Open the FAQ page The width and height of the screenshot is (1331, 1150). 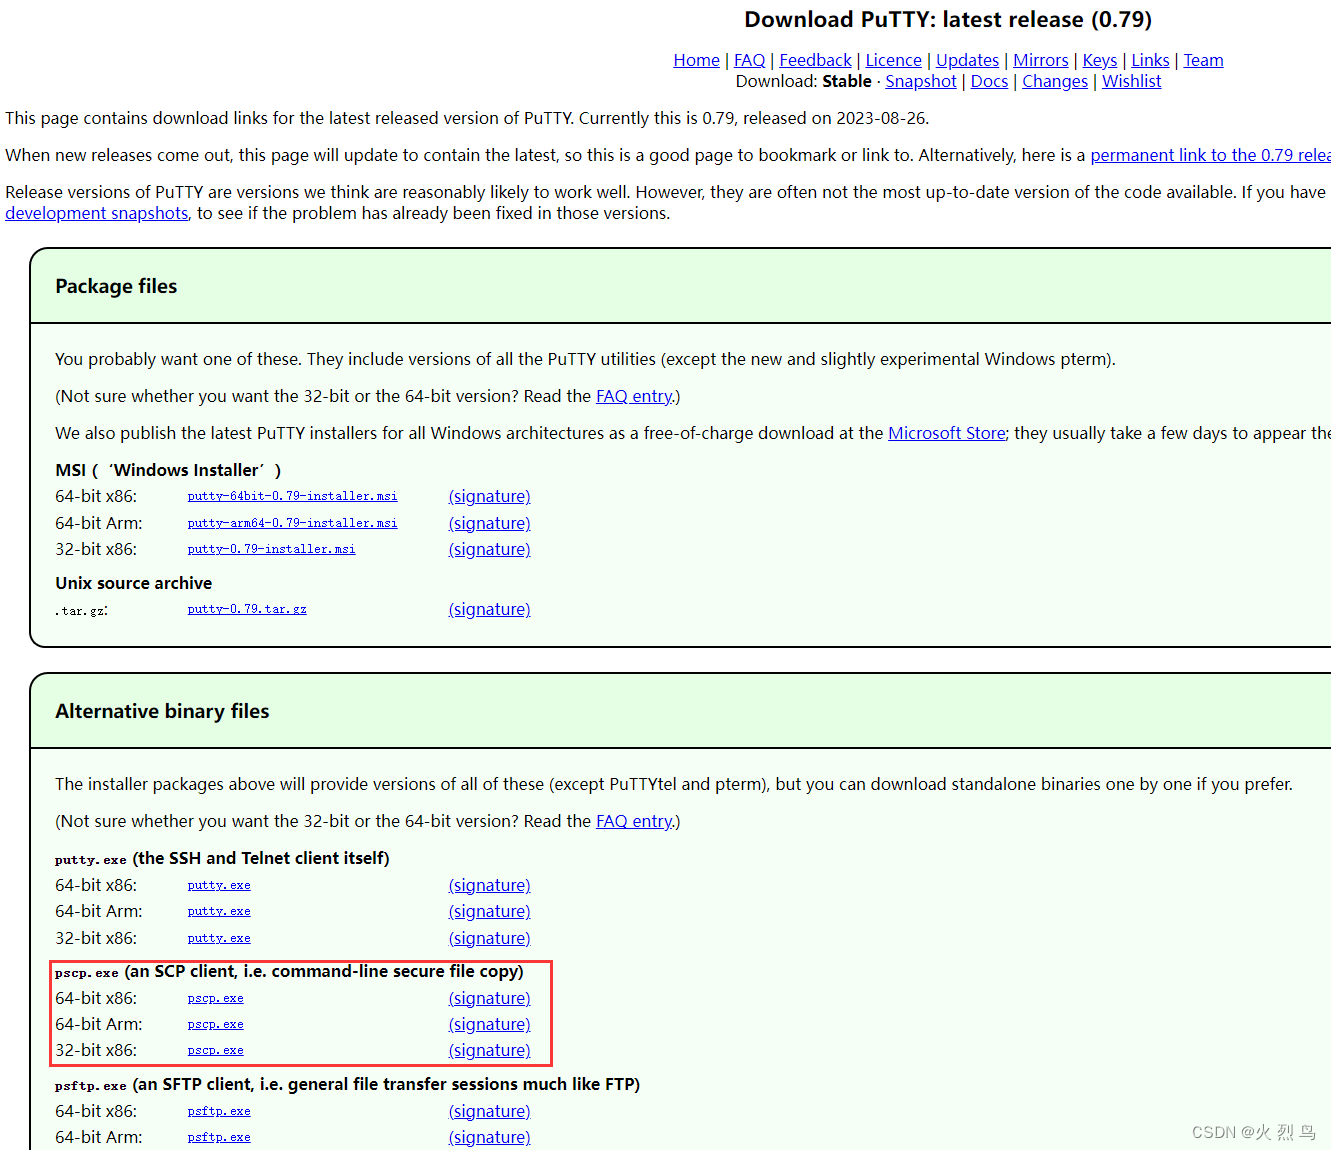(x=749, y=60)
